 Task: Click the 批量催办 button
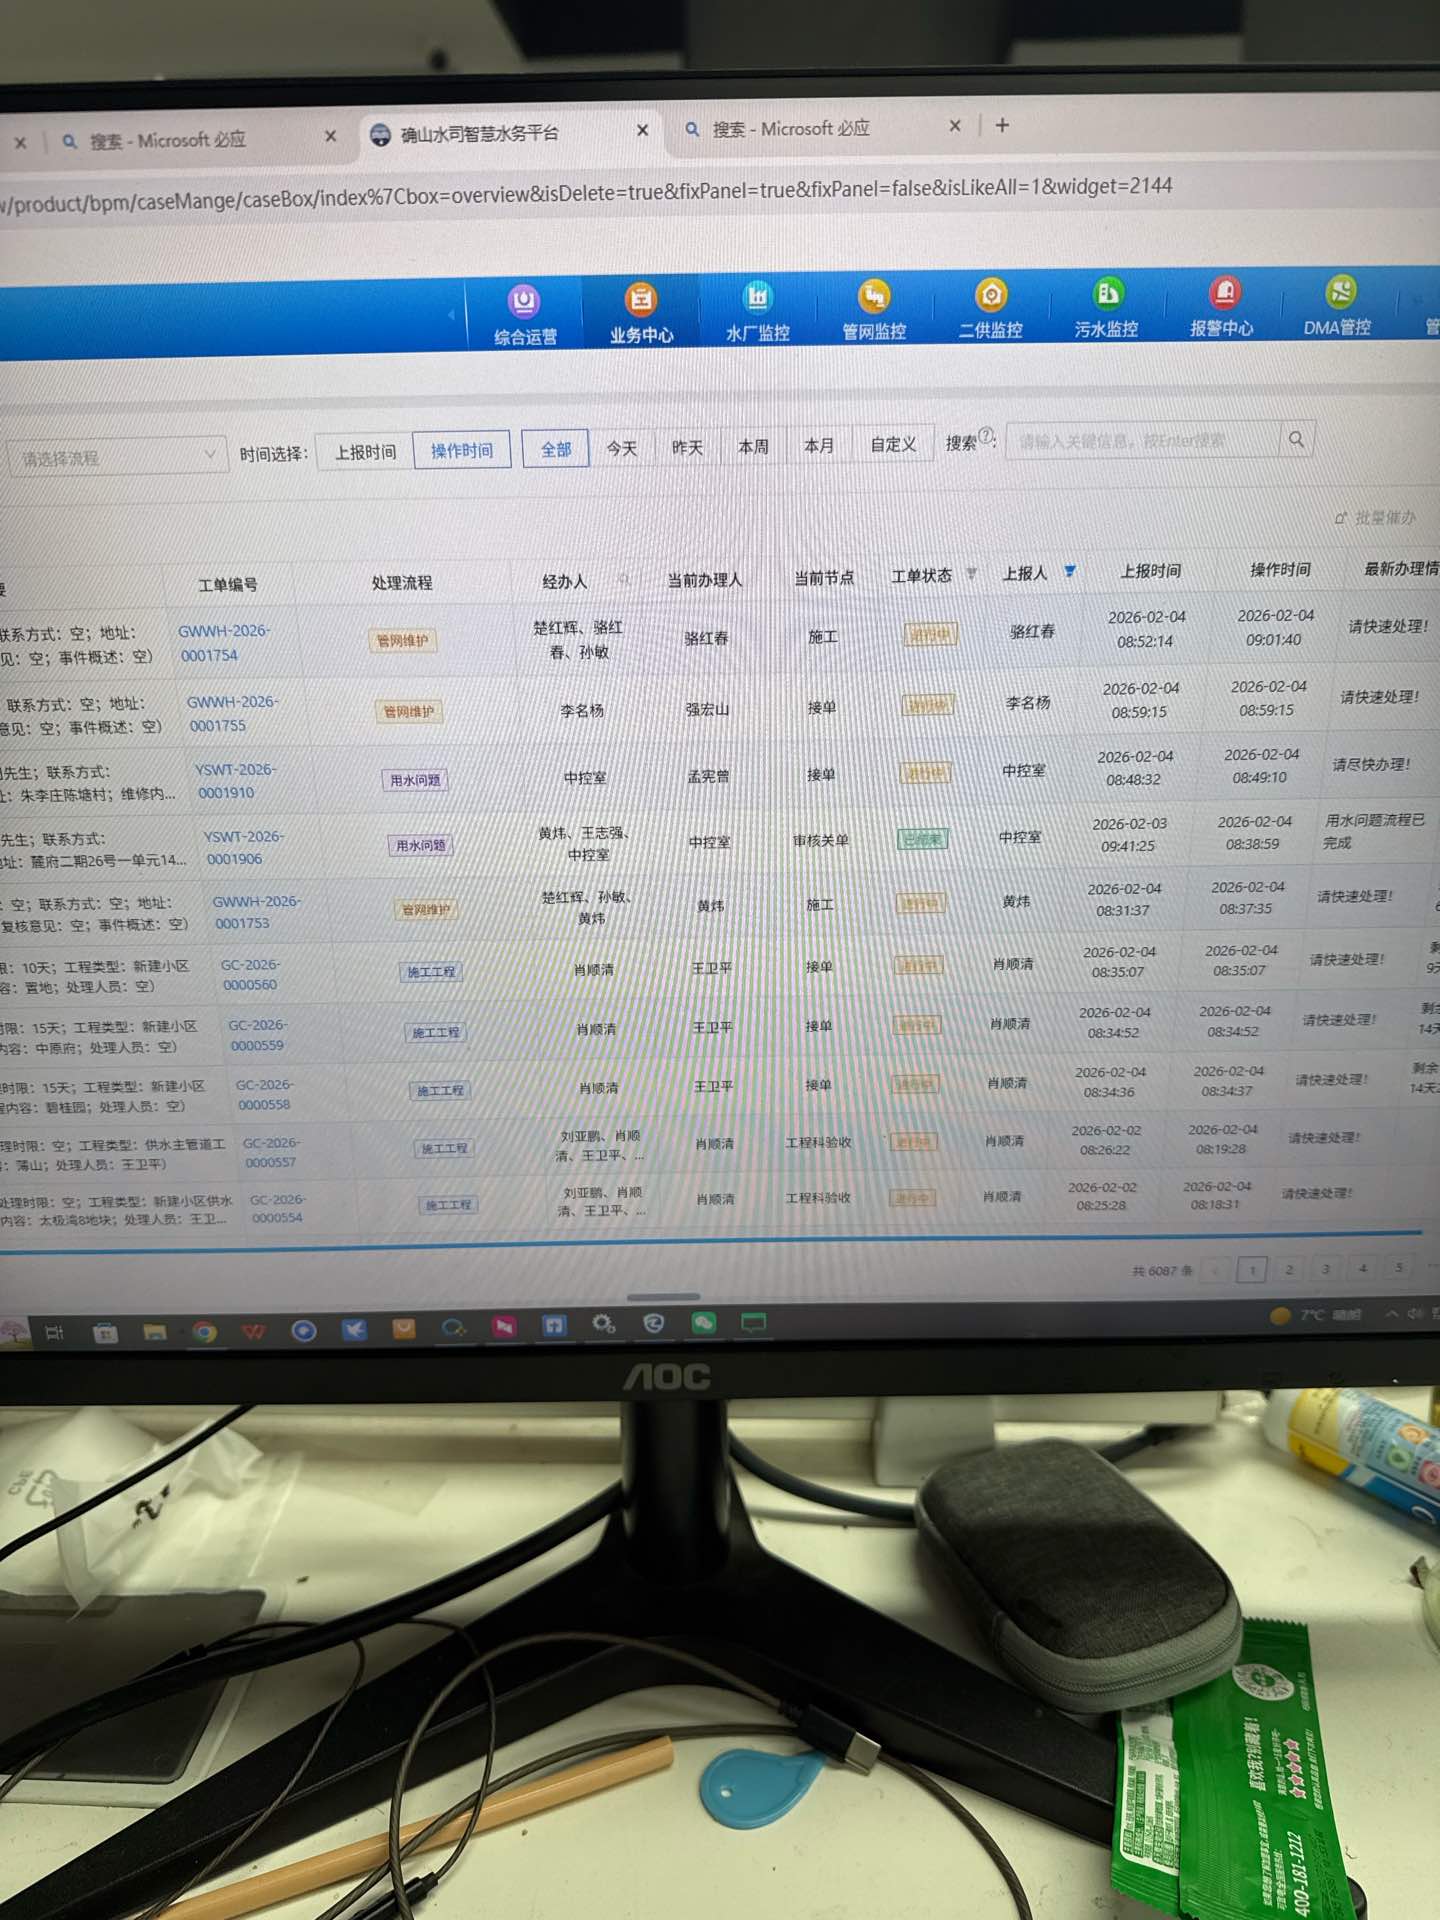tap(1376, 517)
